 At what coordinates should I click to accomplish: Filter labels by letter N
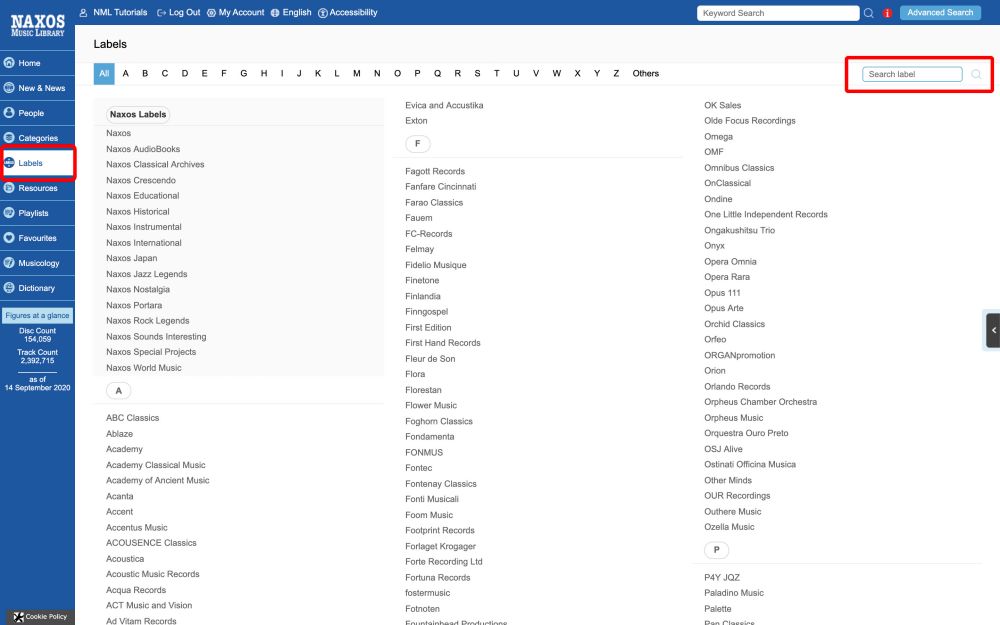(x=377, y=73)
